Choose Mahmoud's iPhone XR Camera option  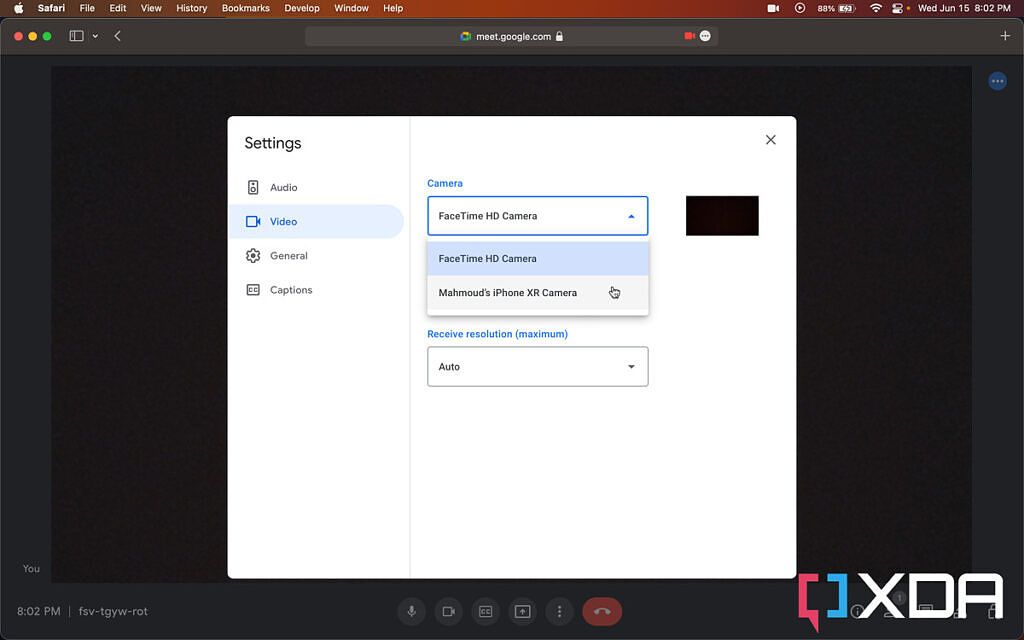tap(508, 293)
